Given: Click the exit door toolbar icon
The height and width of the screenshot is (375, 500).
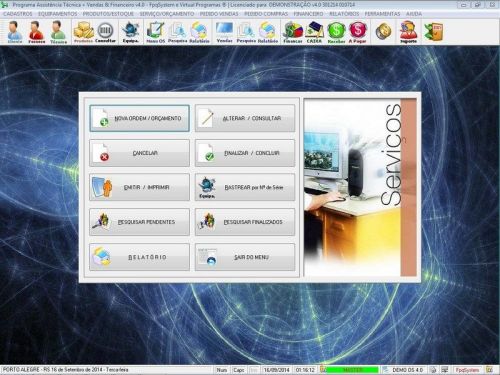Looking at the screenshot, I should (x=434, y=32).
